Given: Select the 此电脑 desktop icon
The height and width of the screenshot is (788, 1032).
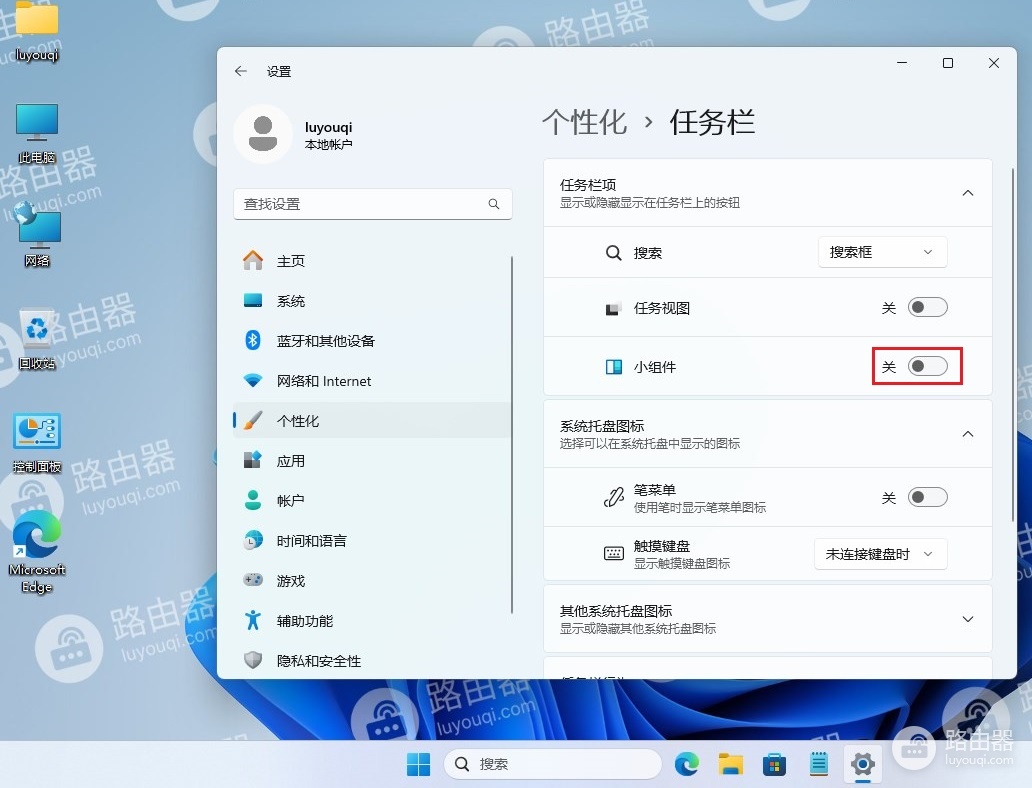Looking at the screenshot, I should click(x=37, y=133).
